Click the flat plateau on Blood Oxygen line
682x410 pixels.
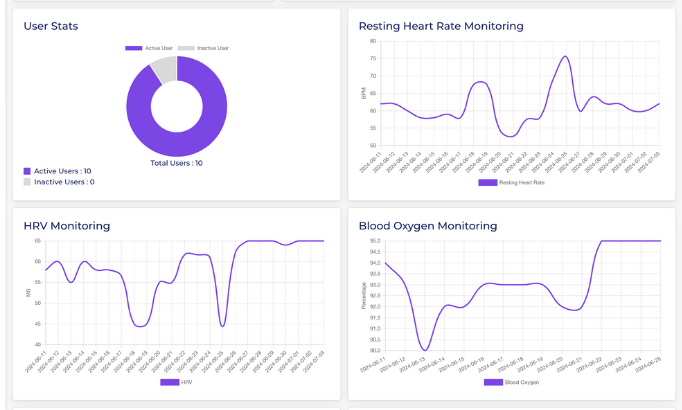(x=630, y=241)
